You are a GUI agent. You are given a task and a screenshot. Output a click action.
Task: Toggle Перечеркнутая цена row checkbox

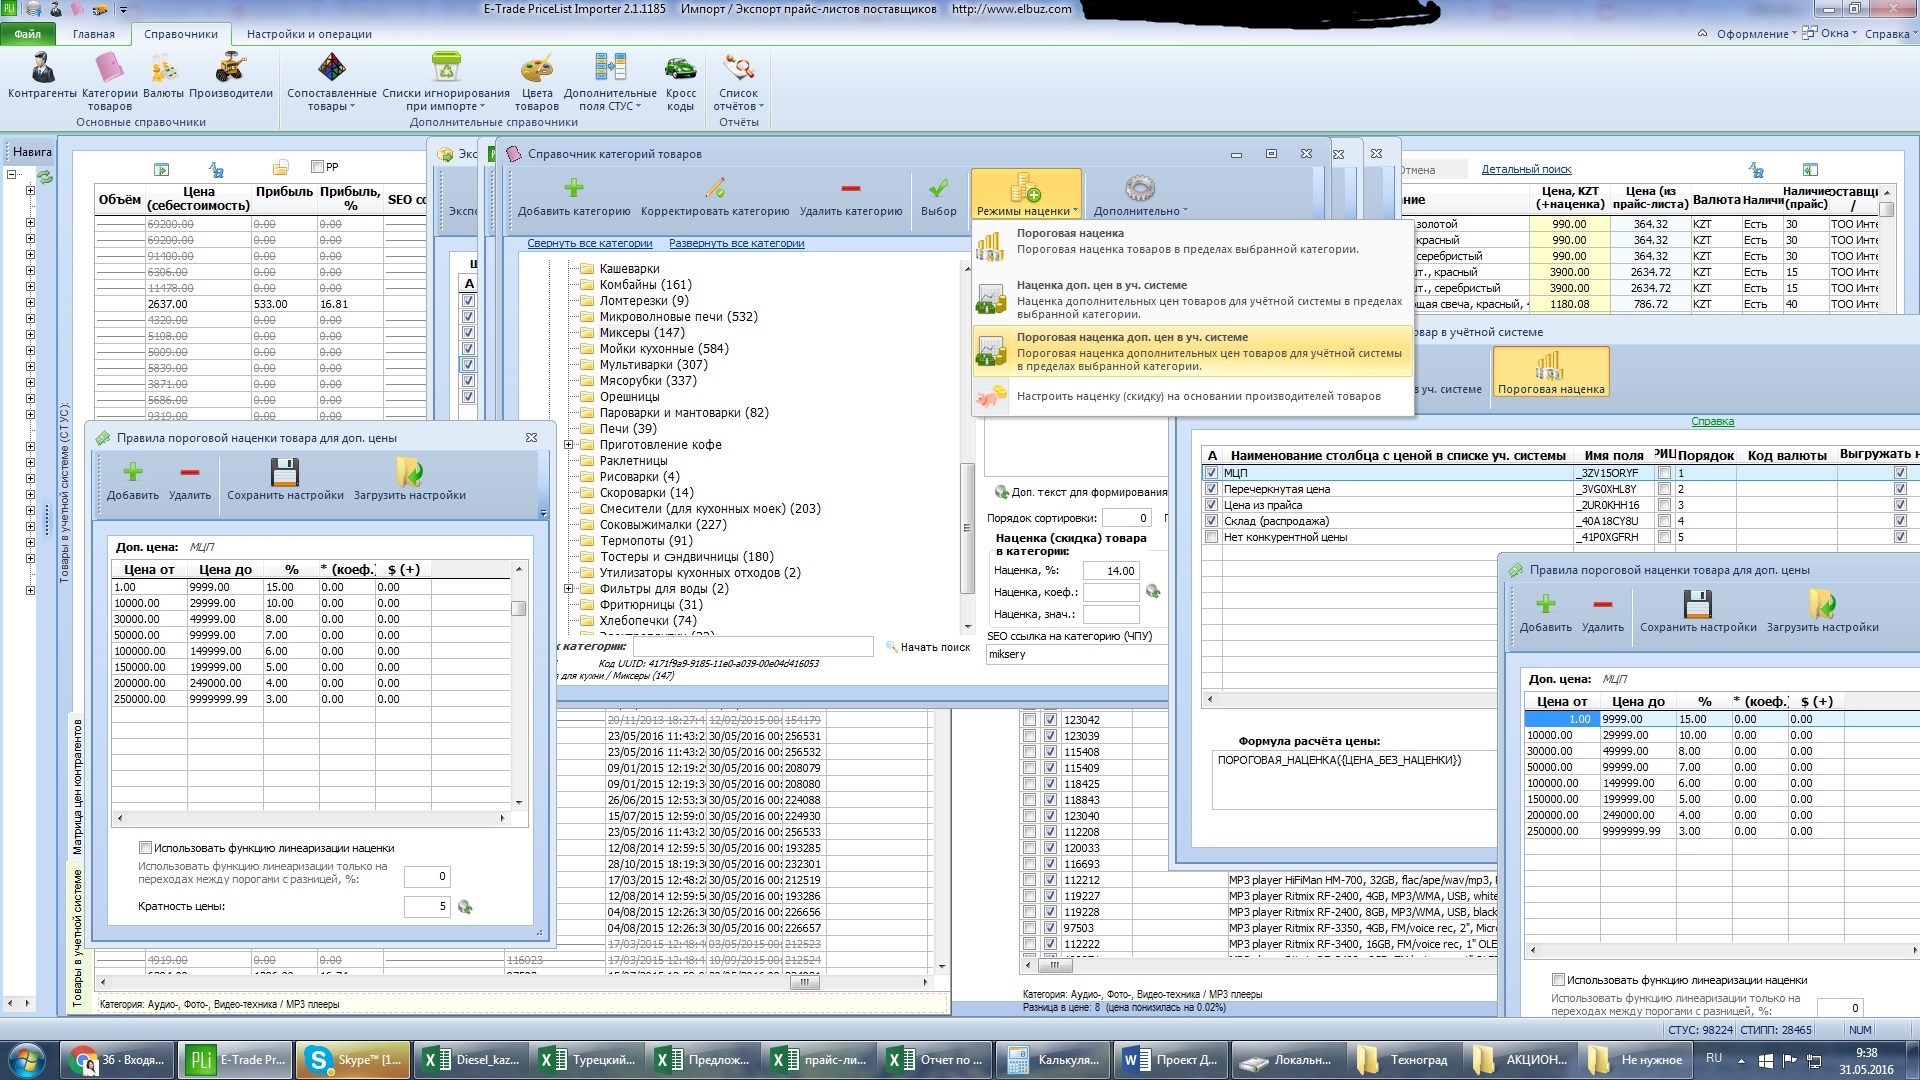click(1212, 489)
